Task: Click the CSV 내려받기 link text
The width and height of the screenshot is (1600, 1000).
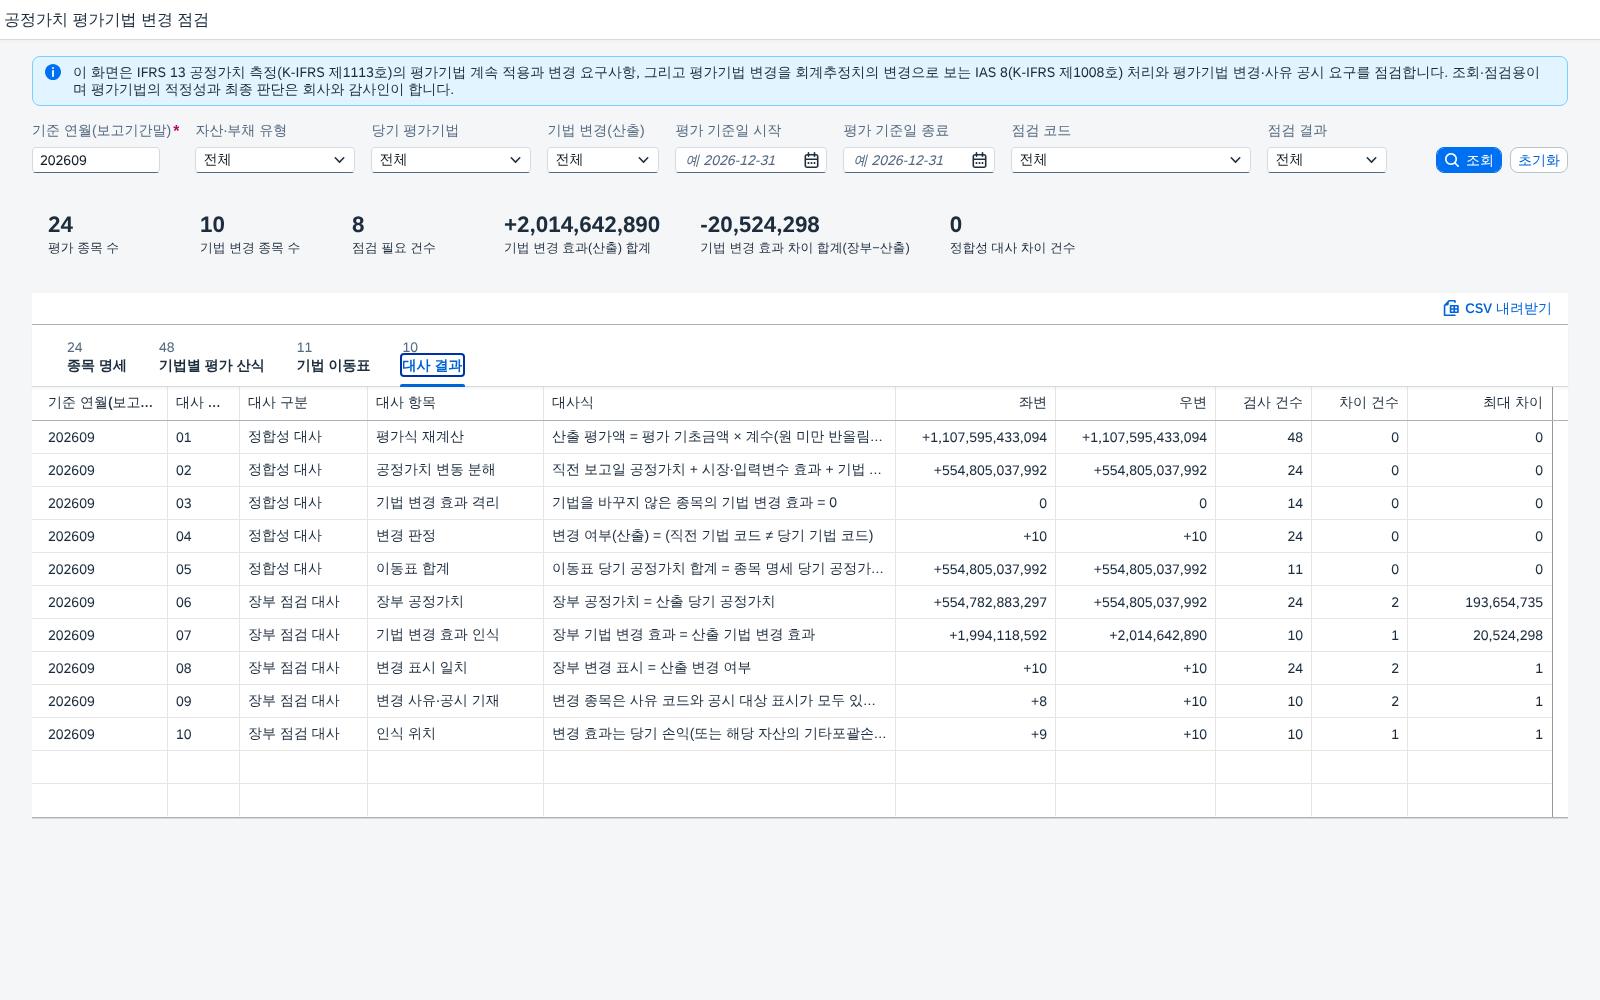Action: 1508,308
